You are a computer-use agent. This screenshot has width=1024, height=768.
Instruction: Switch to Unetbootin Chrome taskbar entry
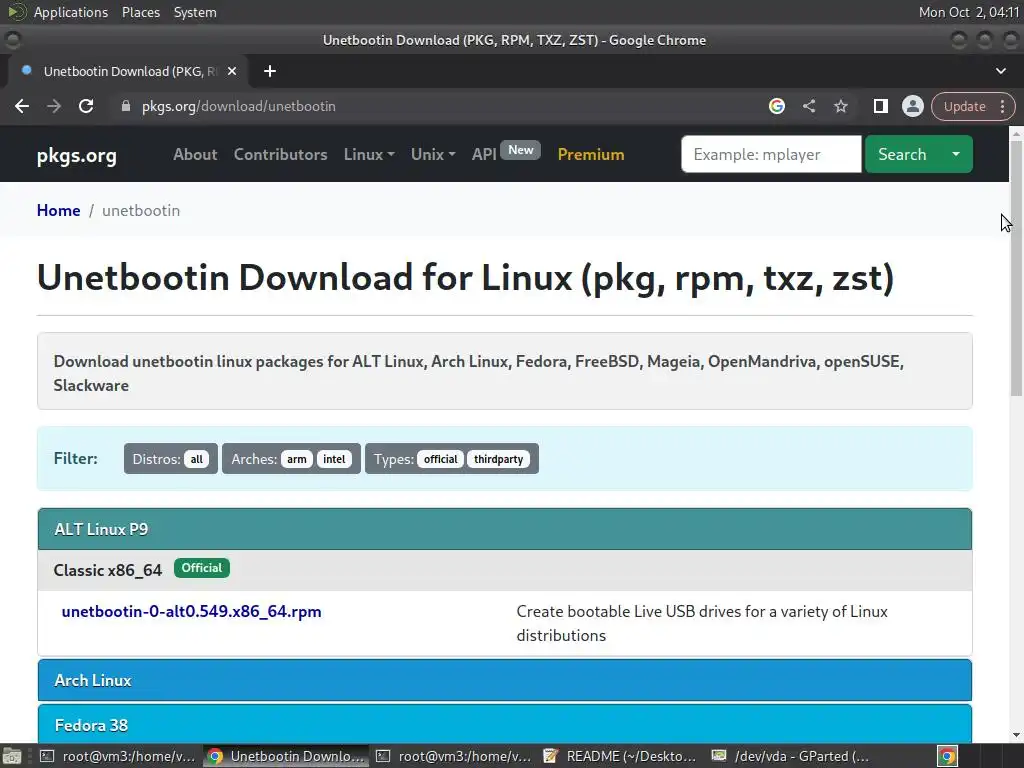(286, 756)
